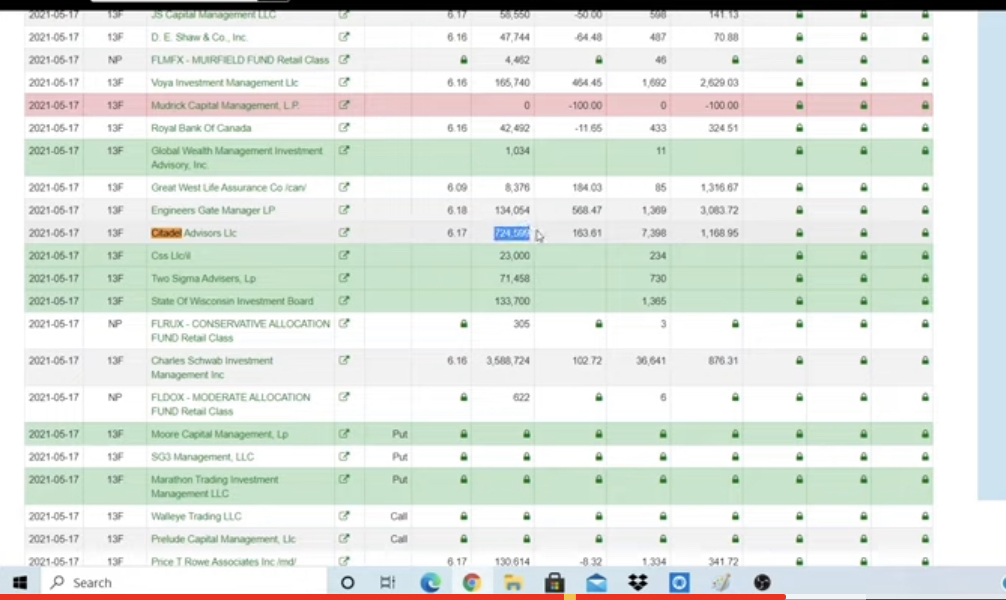
Task: Click the Engineers Gate Manager LP link
Action: 211,210
